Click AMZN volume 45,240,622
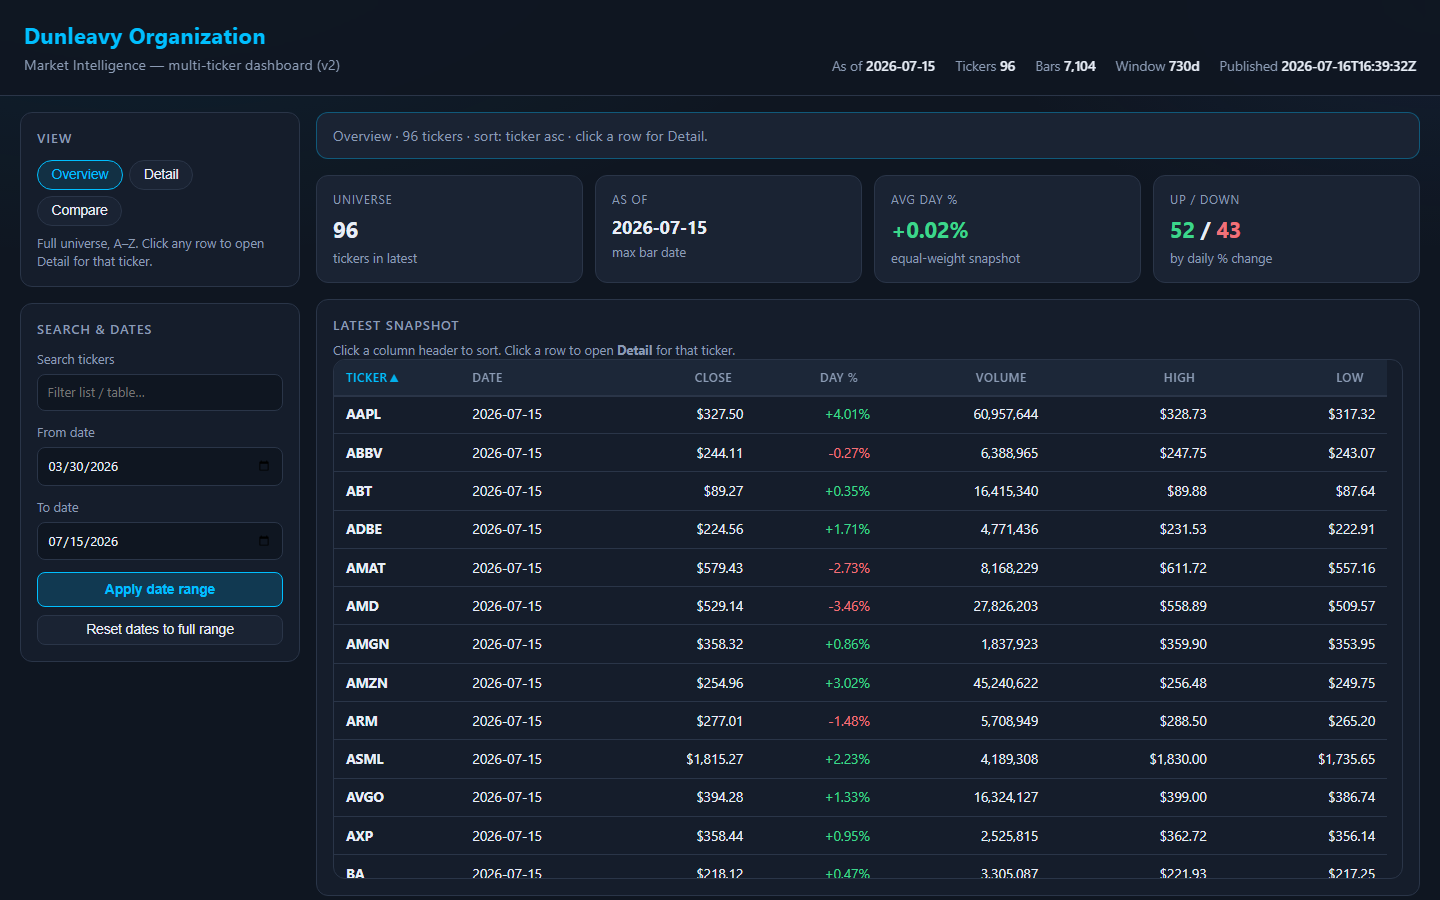 point(1005,683)
